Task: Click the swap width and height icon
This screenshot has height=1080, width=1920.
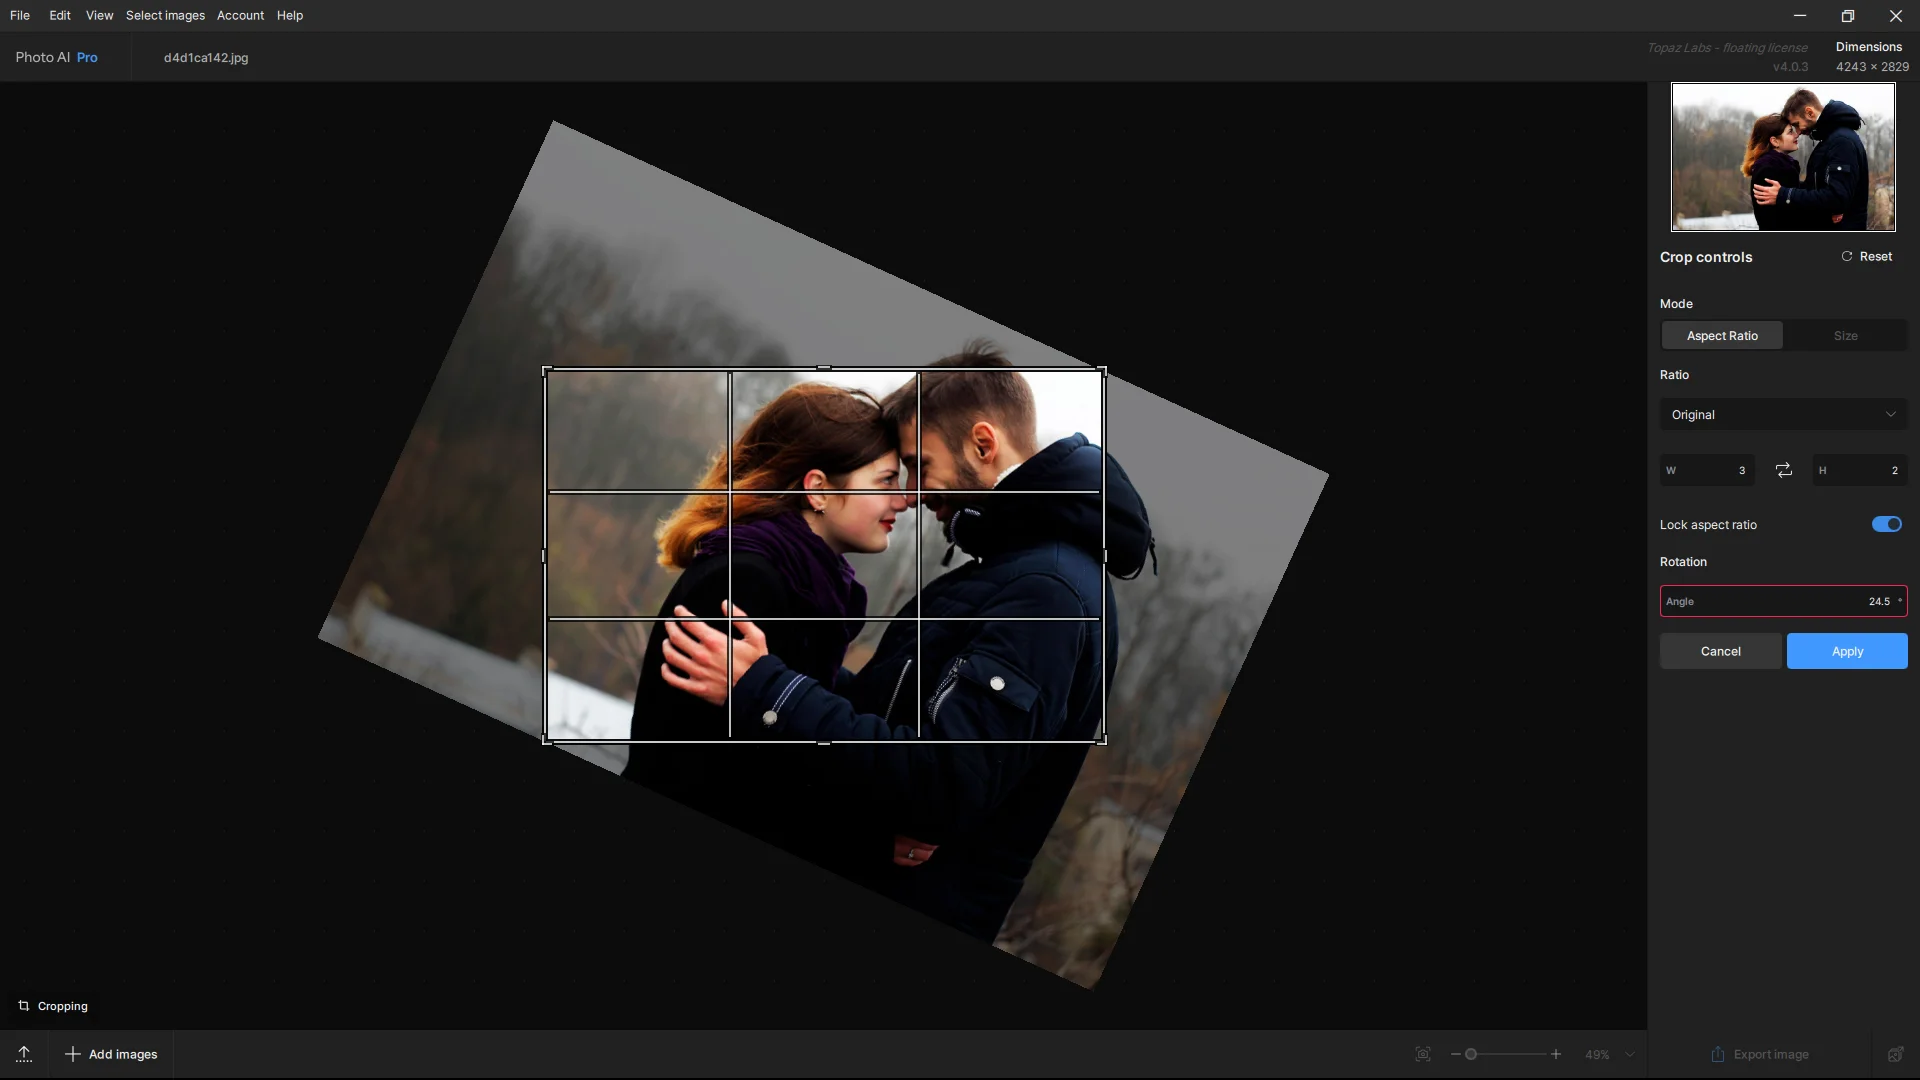Action: [1783, 470]
